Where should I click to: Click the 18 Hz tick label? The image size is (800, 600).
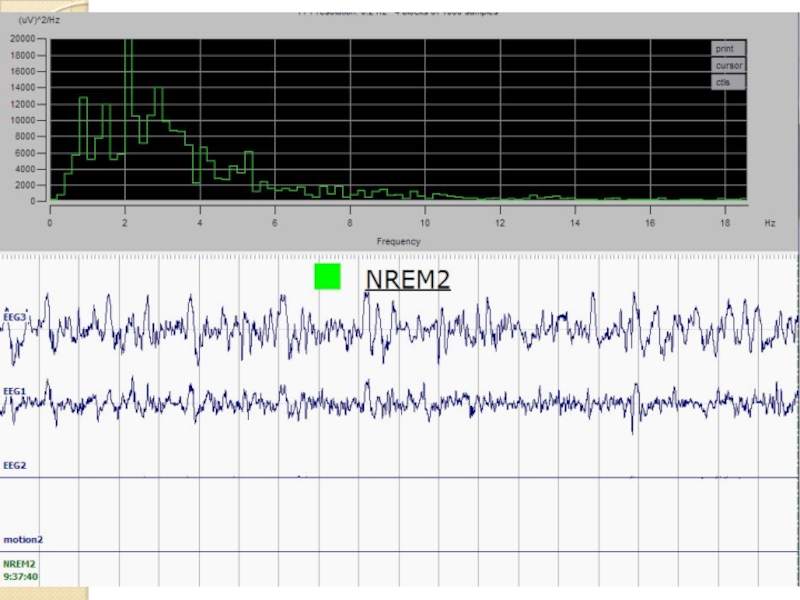[x=724, y=222]
